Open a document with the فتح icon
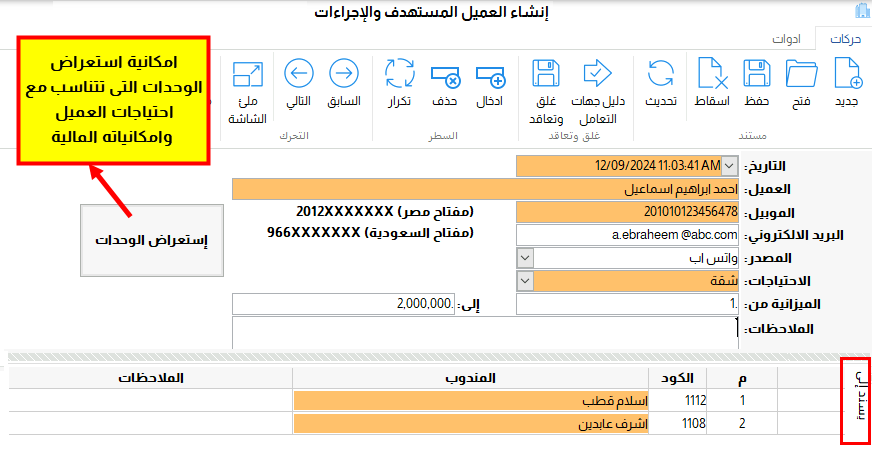 pyautogui.click(x=801, y=75)
